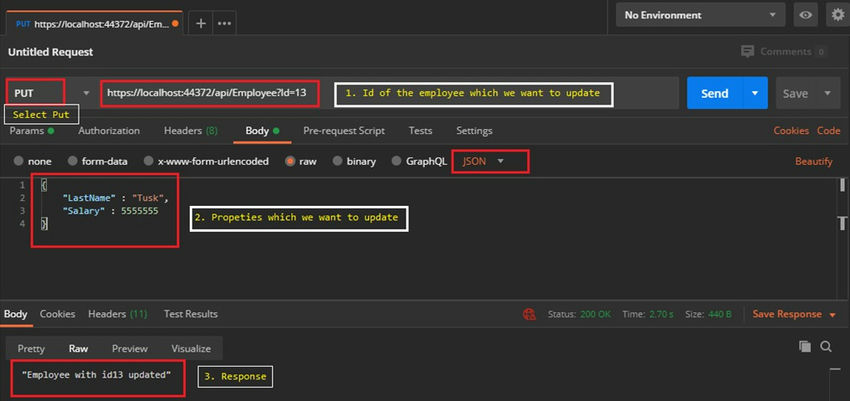Select the GraphQL body radio

[x=397, y=161]
